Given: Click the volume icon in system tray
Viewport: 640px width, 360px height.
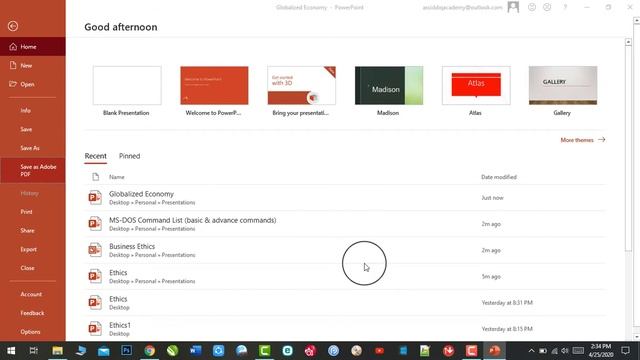Looking at the screenshot, I should pos(565,351).
